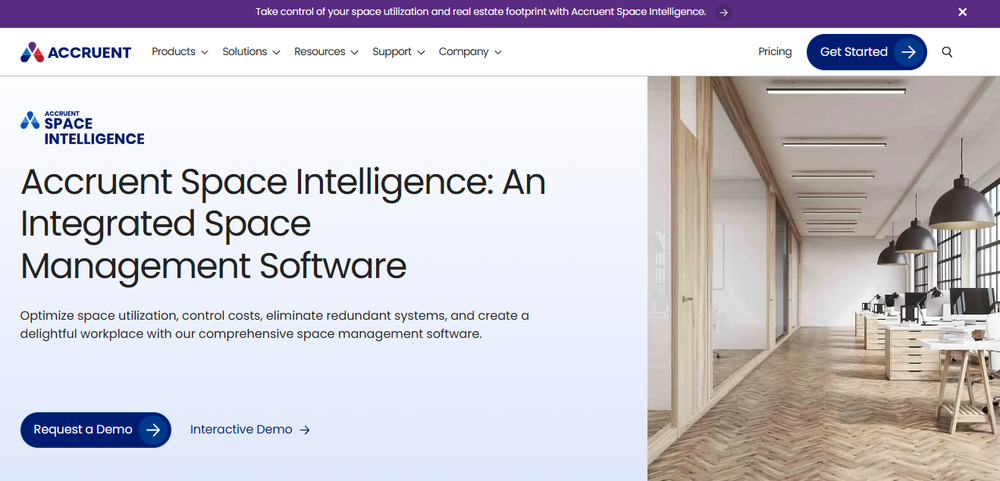The height and width of the screenshot is (481, 1000).
Task: Expand the Solutions menu
Action: [x=251, y=52]
